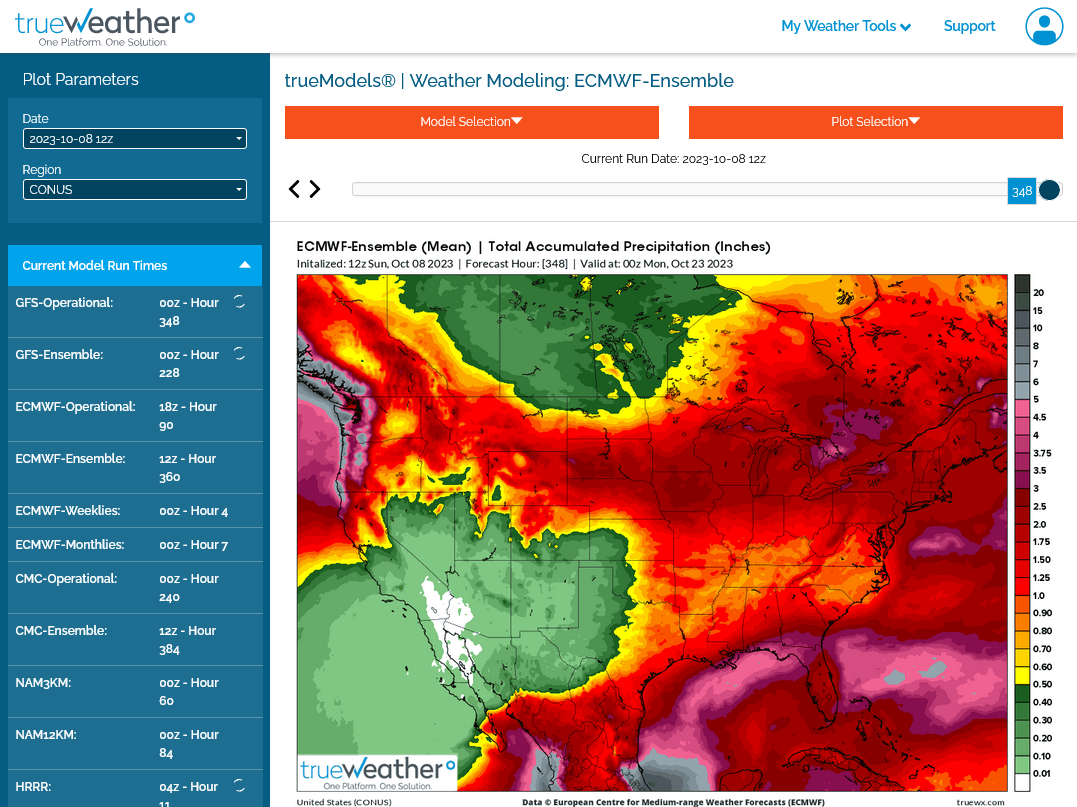The width and height of the screenshot is (1077, 807).
Task: Click GFS-Ensemble refresh spinner icon
Action: coord(239,354)
